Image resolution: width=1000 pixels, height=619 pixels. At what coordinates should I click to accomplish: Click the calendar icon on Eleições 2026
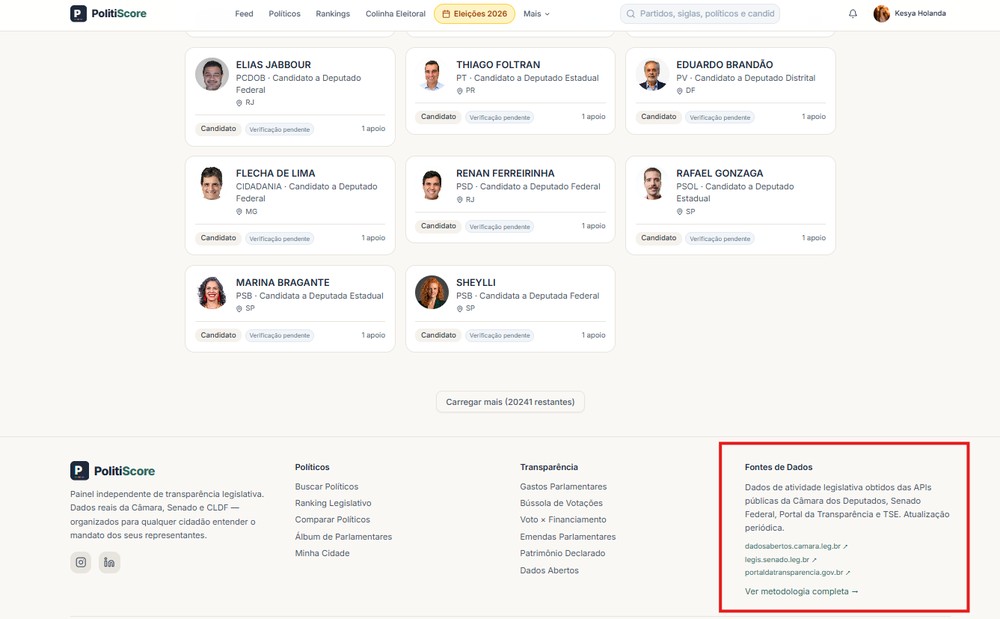coord(446,13)
